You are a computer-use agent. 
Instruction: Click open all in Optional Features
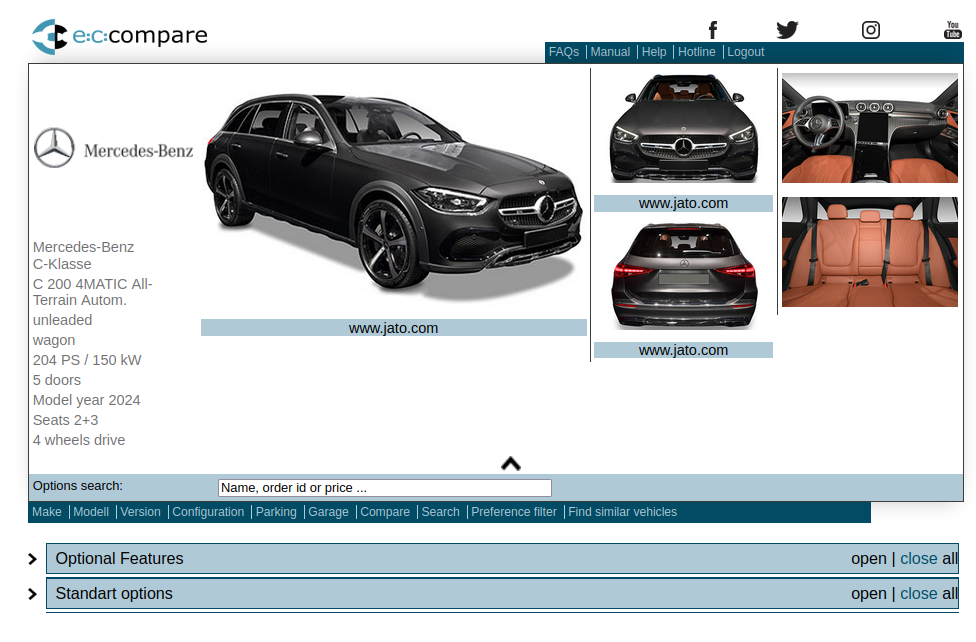tap(869, 559)
